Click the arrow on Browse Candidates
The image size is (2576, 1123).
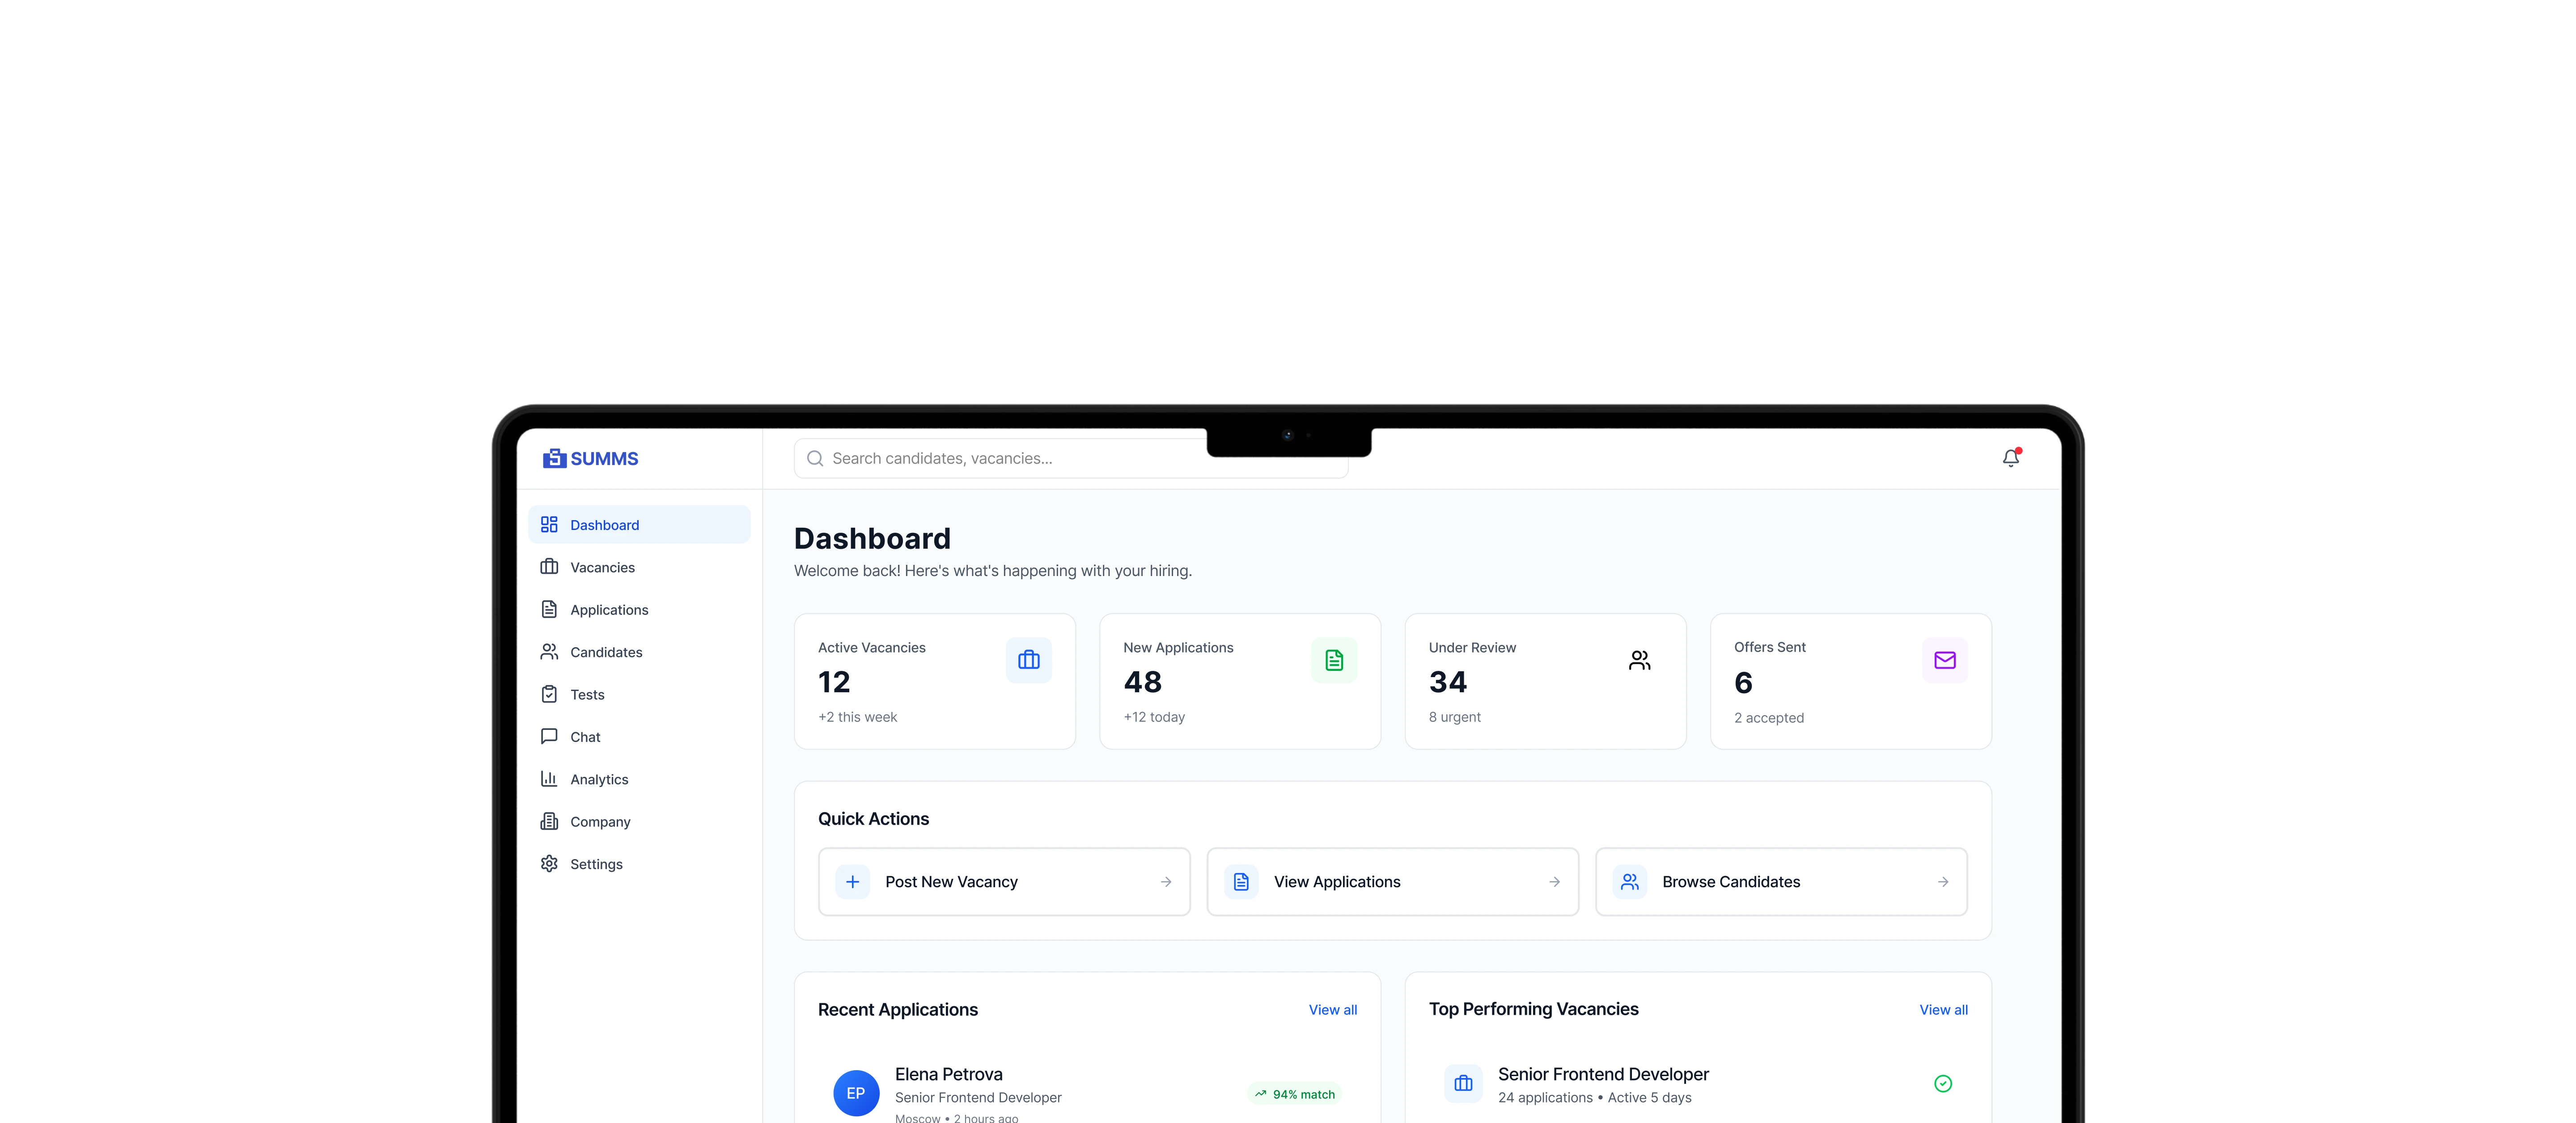point(1943,882)
